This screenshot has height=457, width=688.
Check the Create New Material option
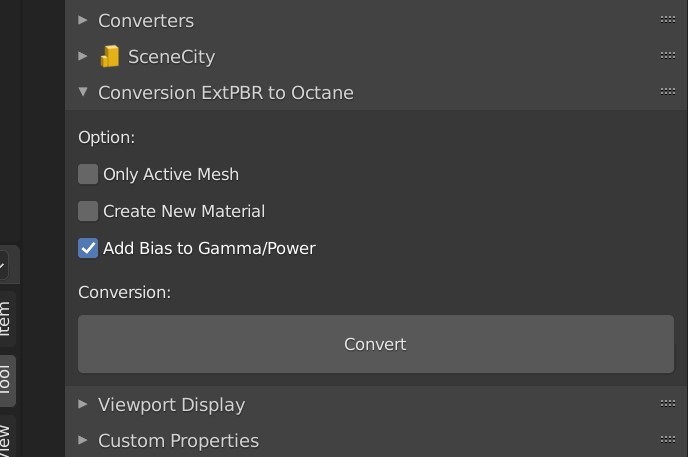[x=88, y=211]
